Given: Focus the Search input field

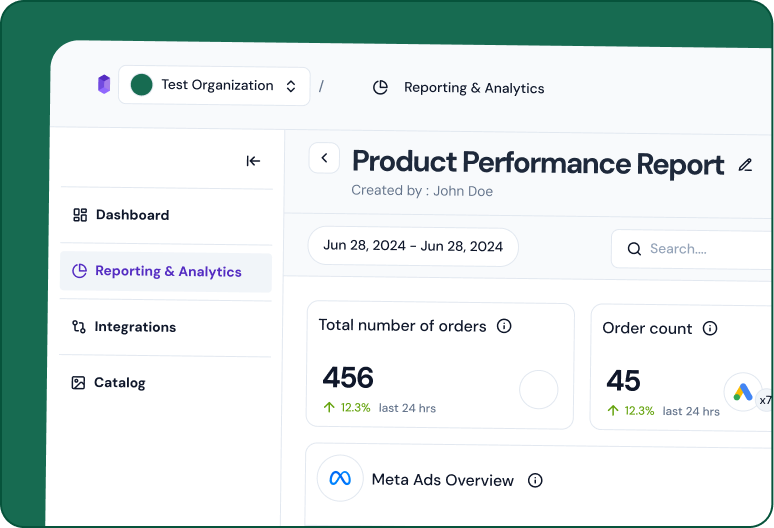Looking at the screenshot, I should click(x=692, y=249).
